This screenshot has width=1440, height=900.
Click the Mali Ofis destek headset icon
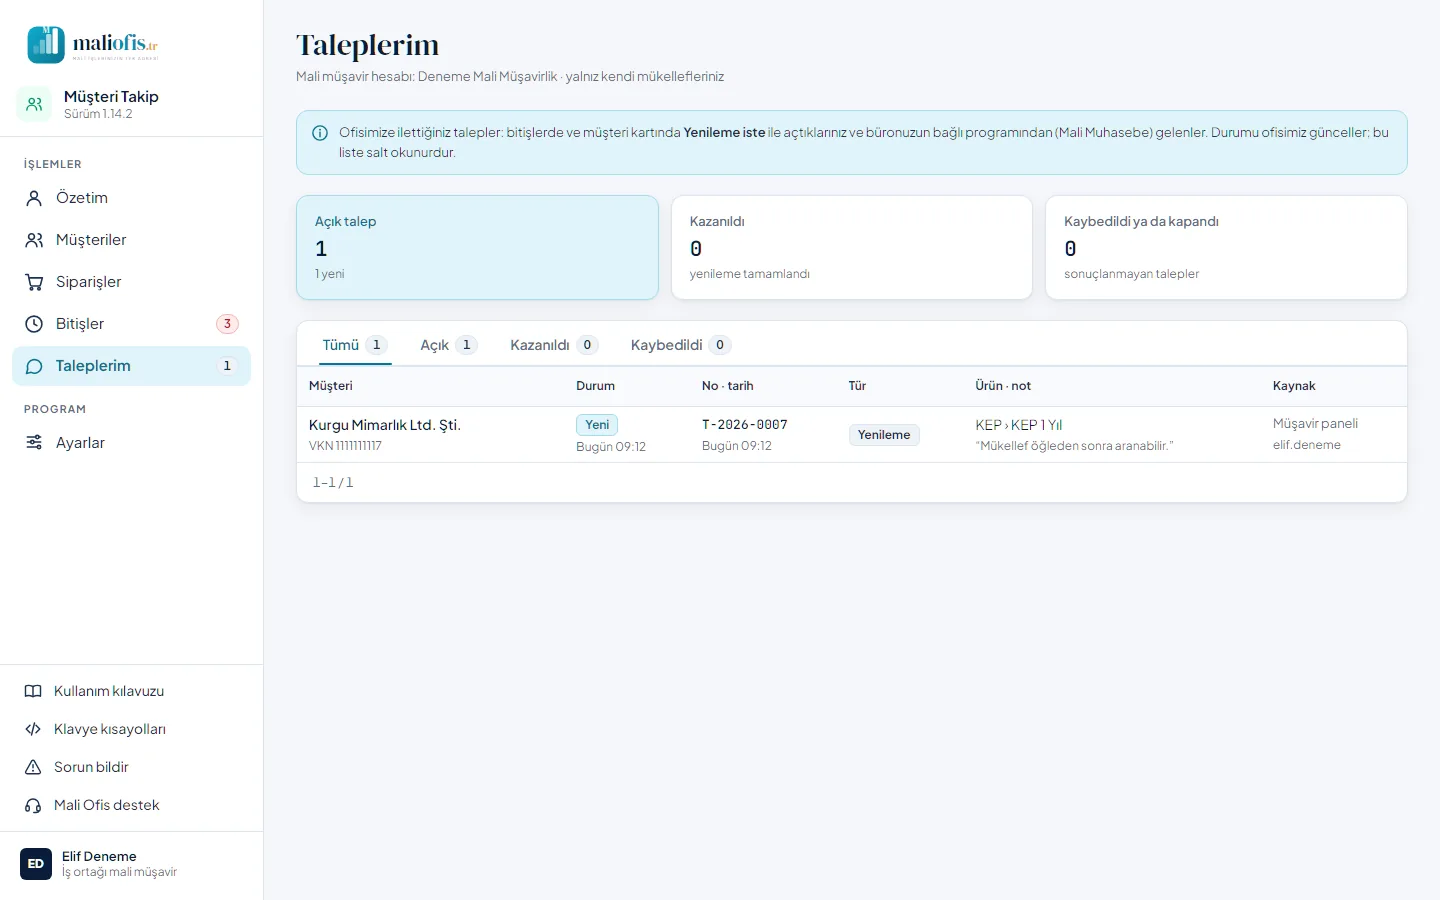pyautogui.click(x=33, y=805)
